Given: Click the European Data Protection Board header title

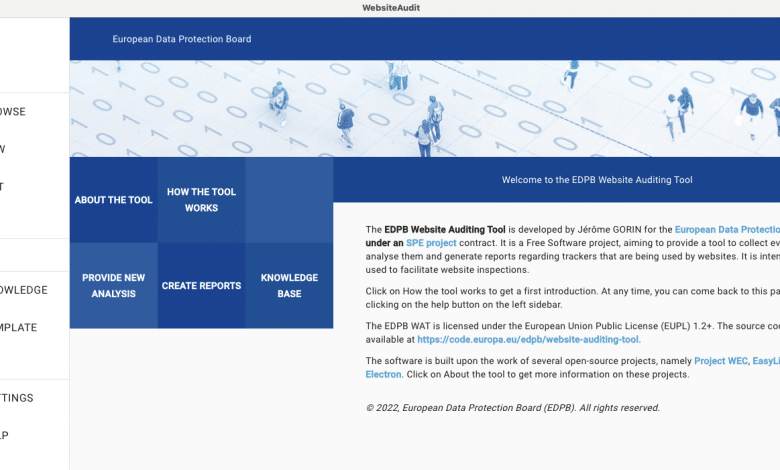Looking at the screenshot, I should pyautogui.click(x=181, y=39).
